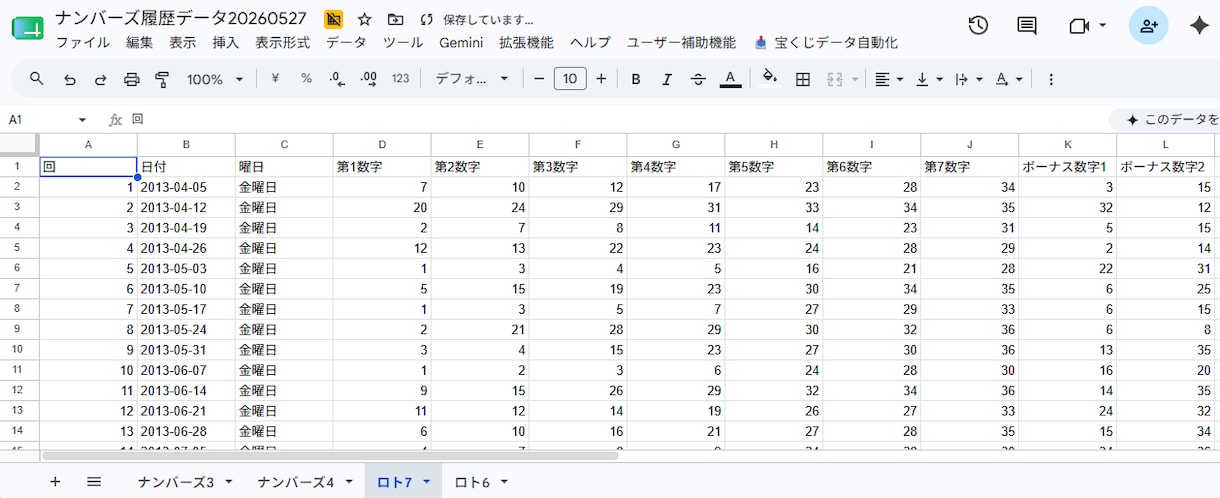Open the ヘルプ menu
Viewport: 1220px width, 498px height.
click(590, 42)
